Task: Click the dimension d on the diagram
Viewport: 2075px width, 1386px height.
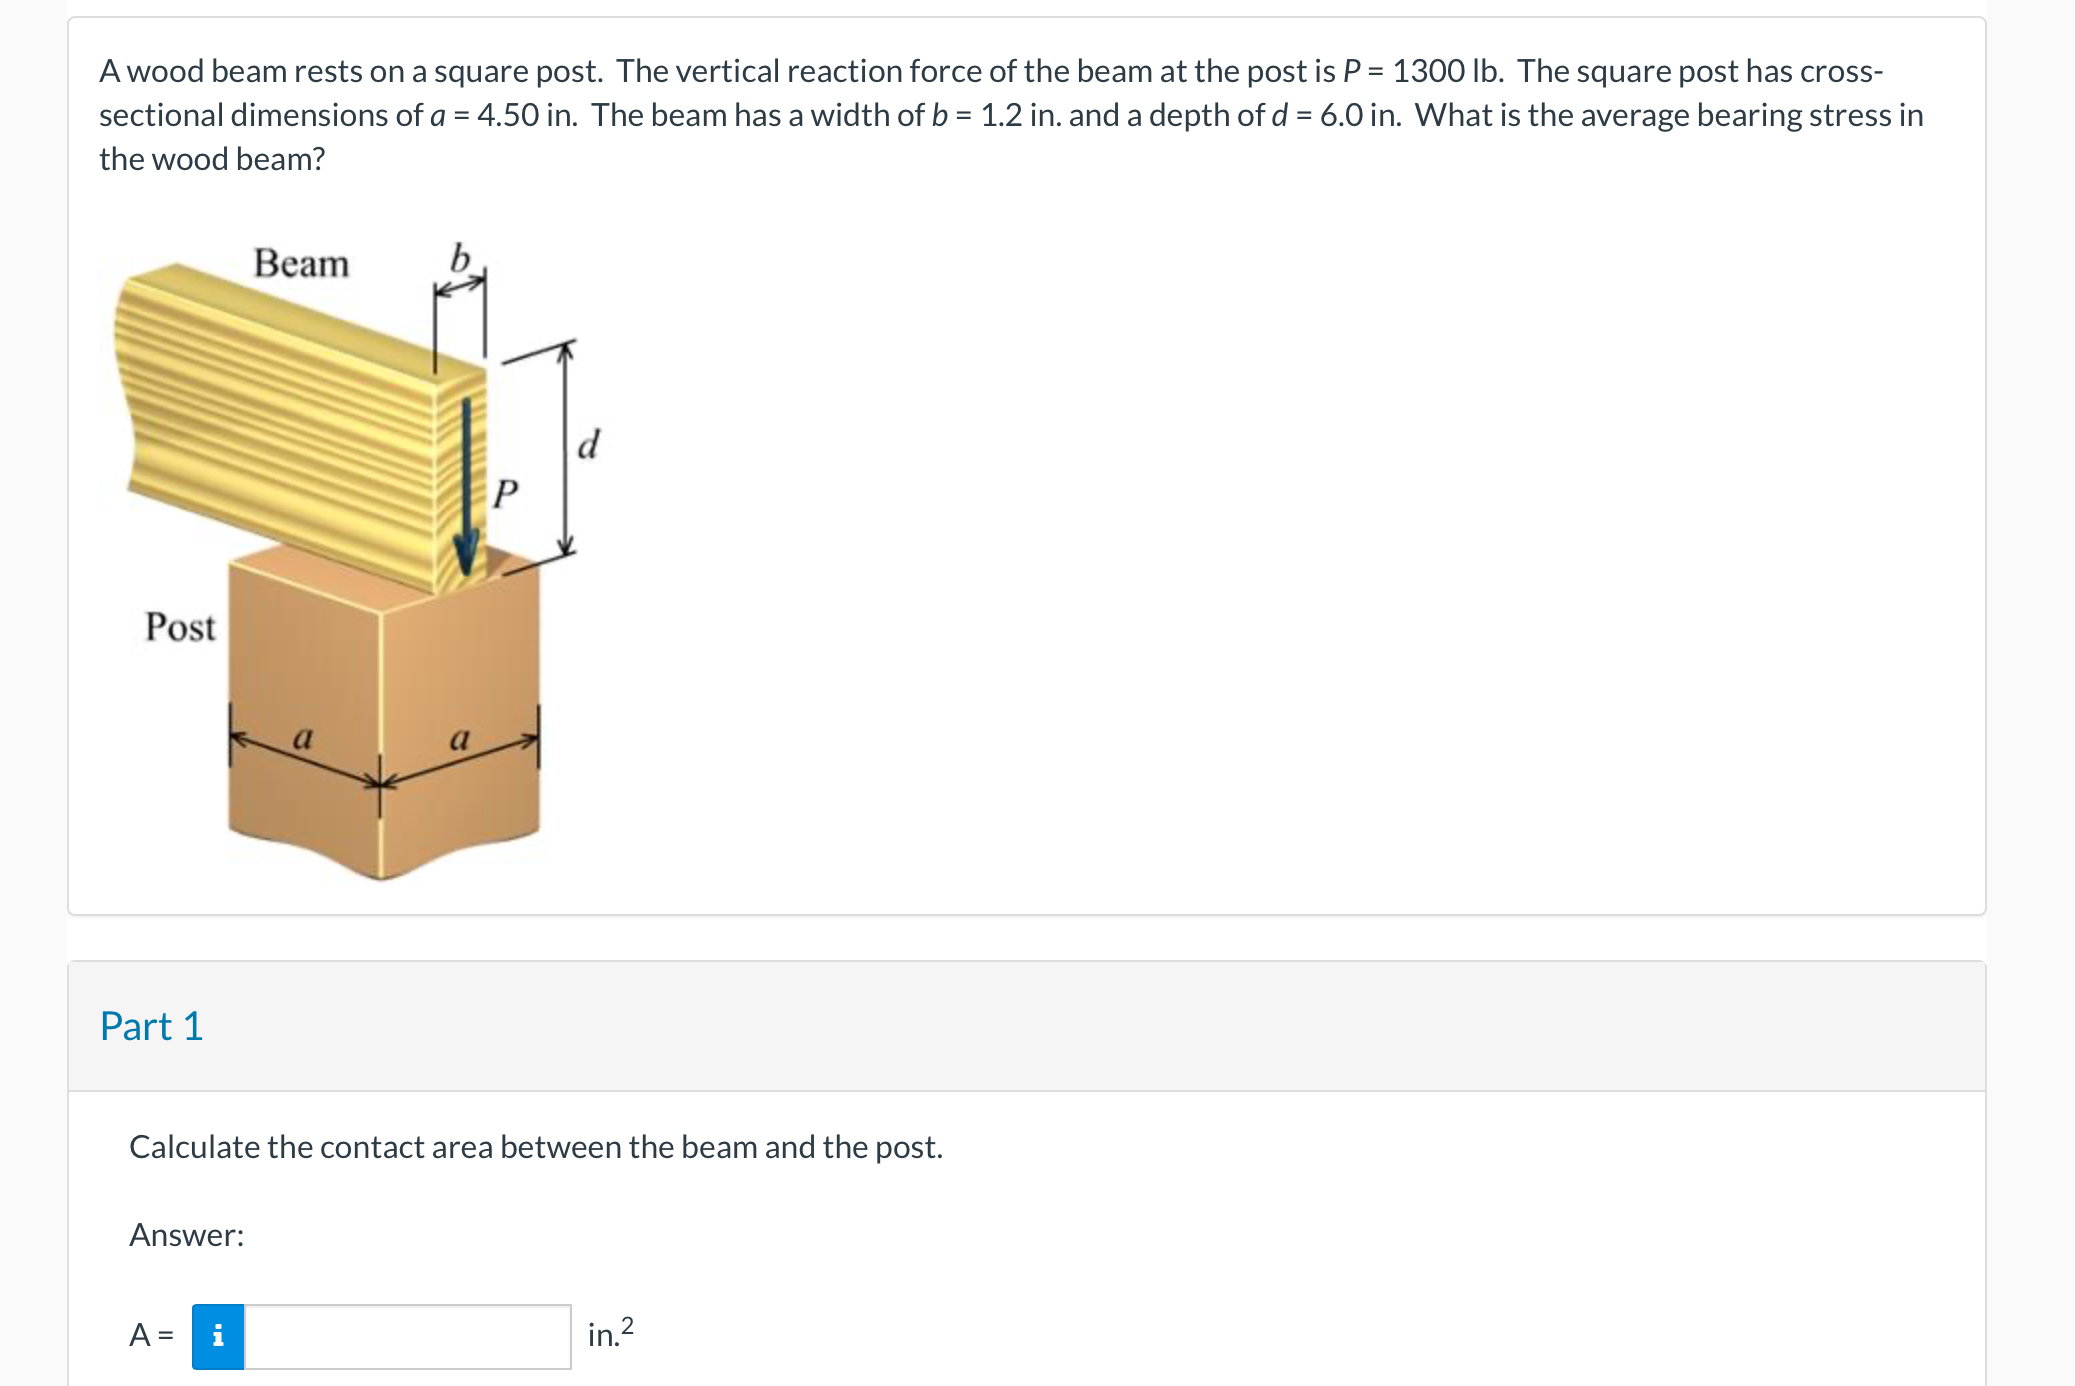Action: pyautogui.click(x=588, y=446)
